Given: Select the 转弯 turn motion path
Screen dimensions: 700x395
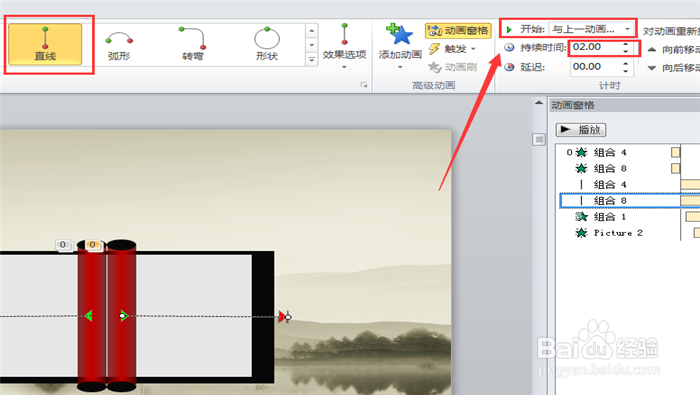Looking at the screenshot, I should pos(192,44).
